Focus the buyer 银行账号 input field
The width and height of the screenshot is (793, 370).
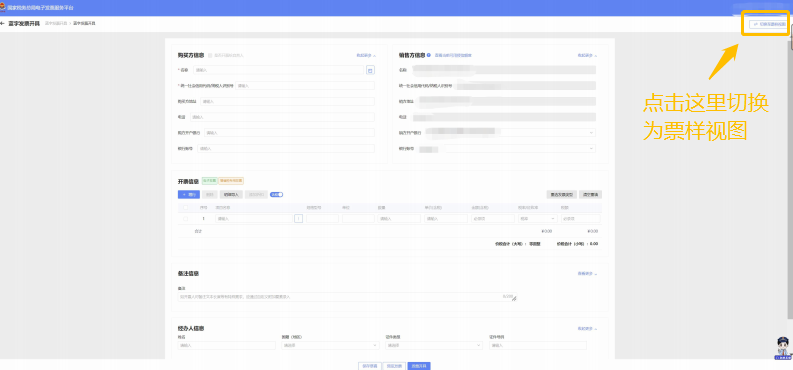coord(286,149)
